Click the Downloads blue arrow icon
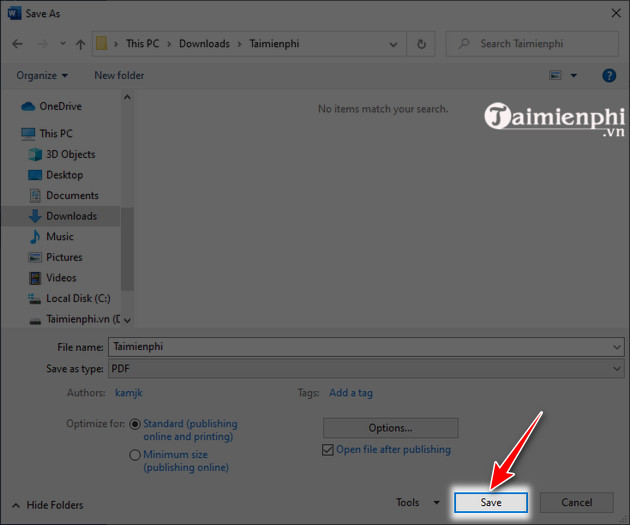630x525 pixels. (x=35, y=216)
